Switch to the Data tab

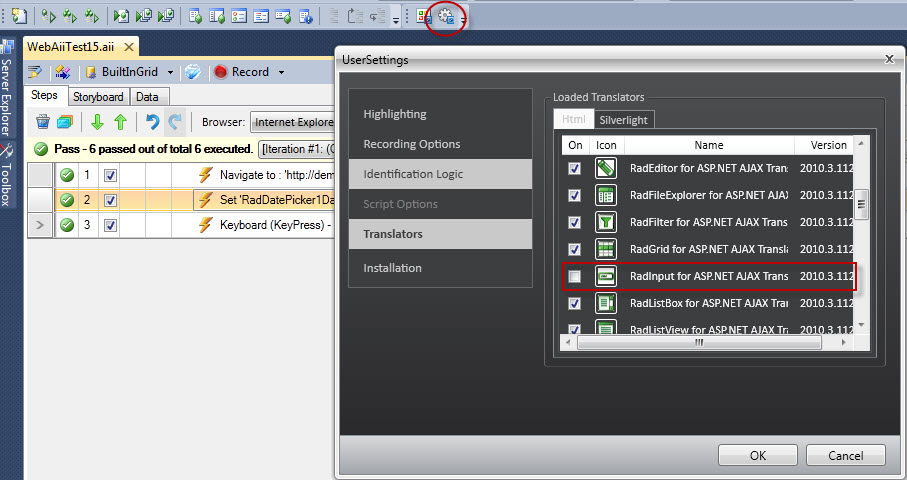click(x=148, y=97)
